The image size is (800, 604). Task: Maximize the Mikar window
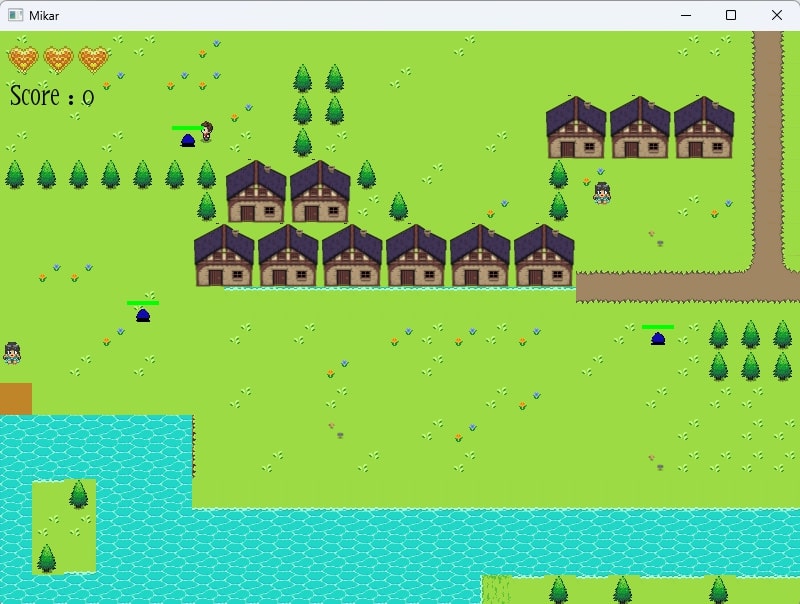731,15
